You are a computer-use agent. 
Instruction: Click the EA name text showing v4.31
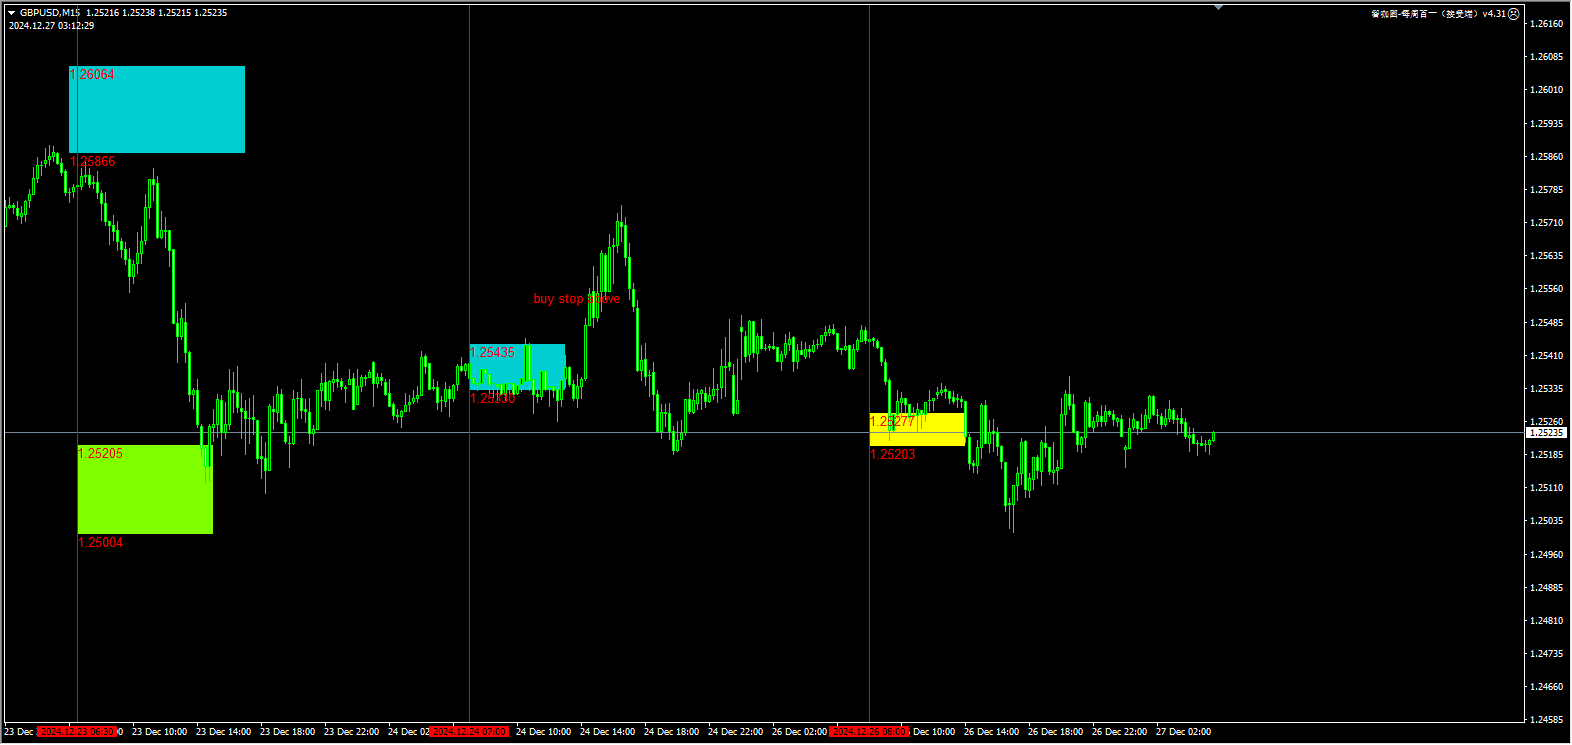[1438, 14]
